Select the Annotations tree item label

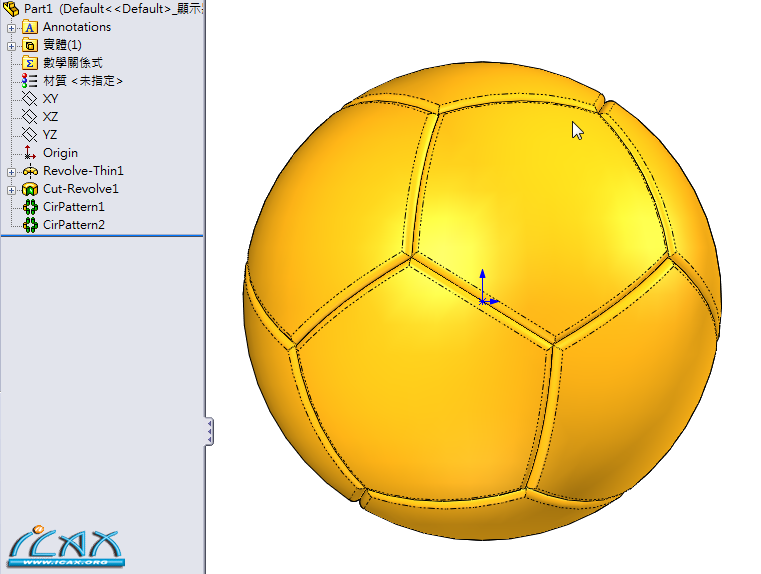[77, 27]
